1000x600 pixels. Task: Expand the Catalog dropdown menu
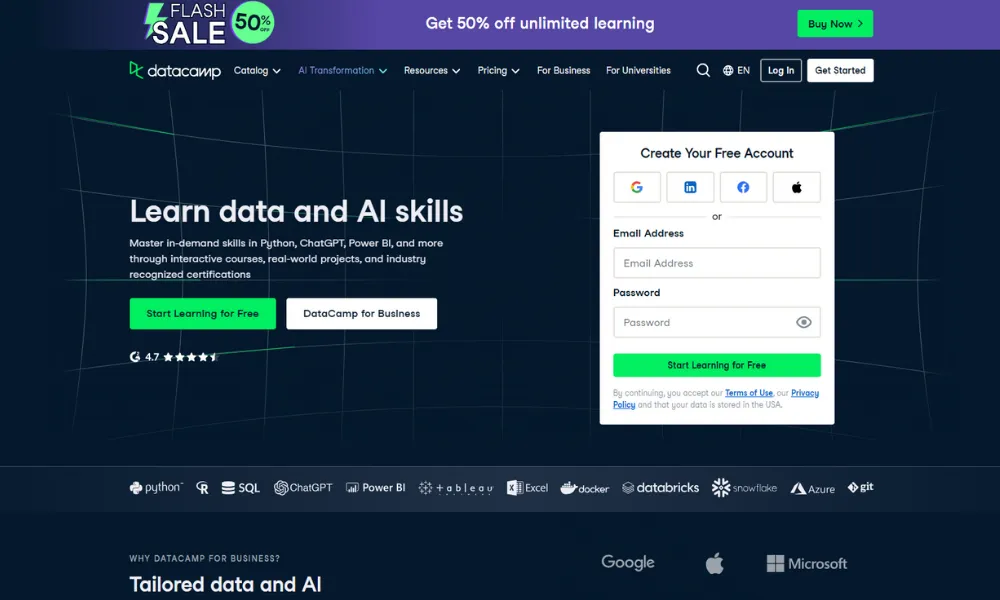coord(257,71)
